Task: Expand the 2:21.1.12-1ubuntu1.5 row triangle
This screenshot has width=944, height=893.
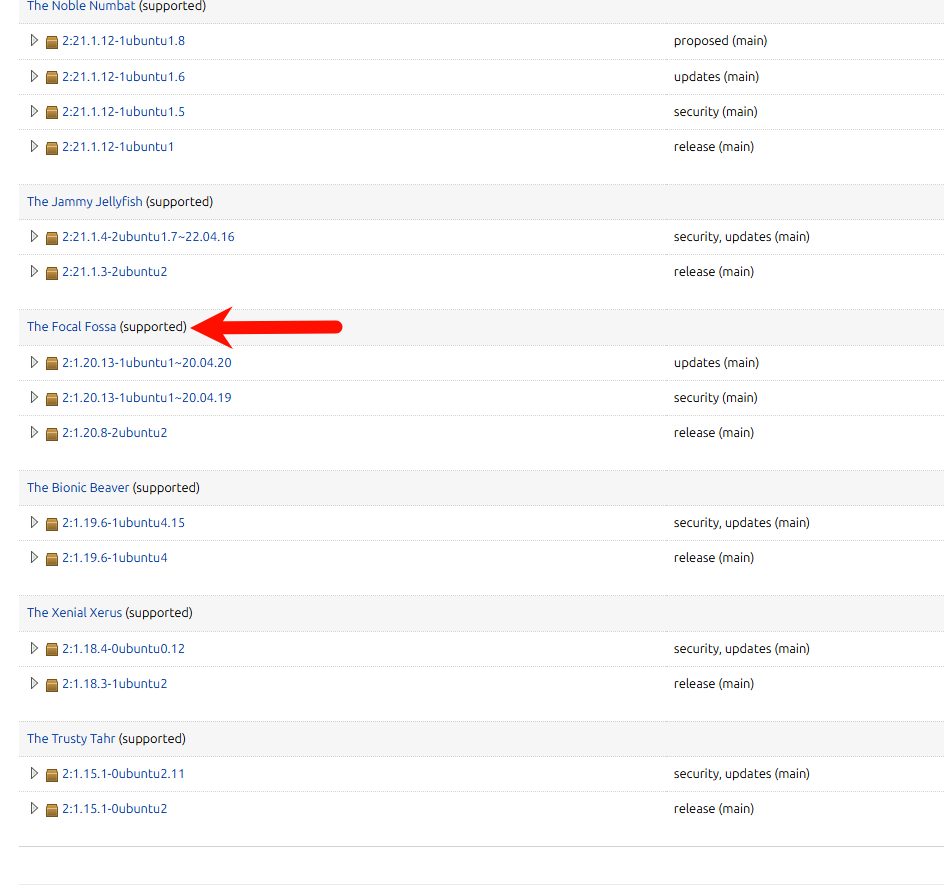Action: pyautogui.click(x=34, y=111)
